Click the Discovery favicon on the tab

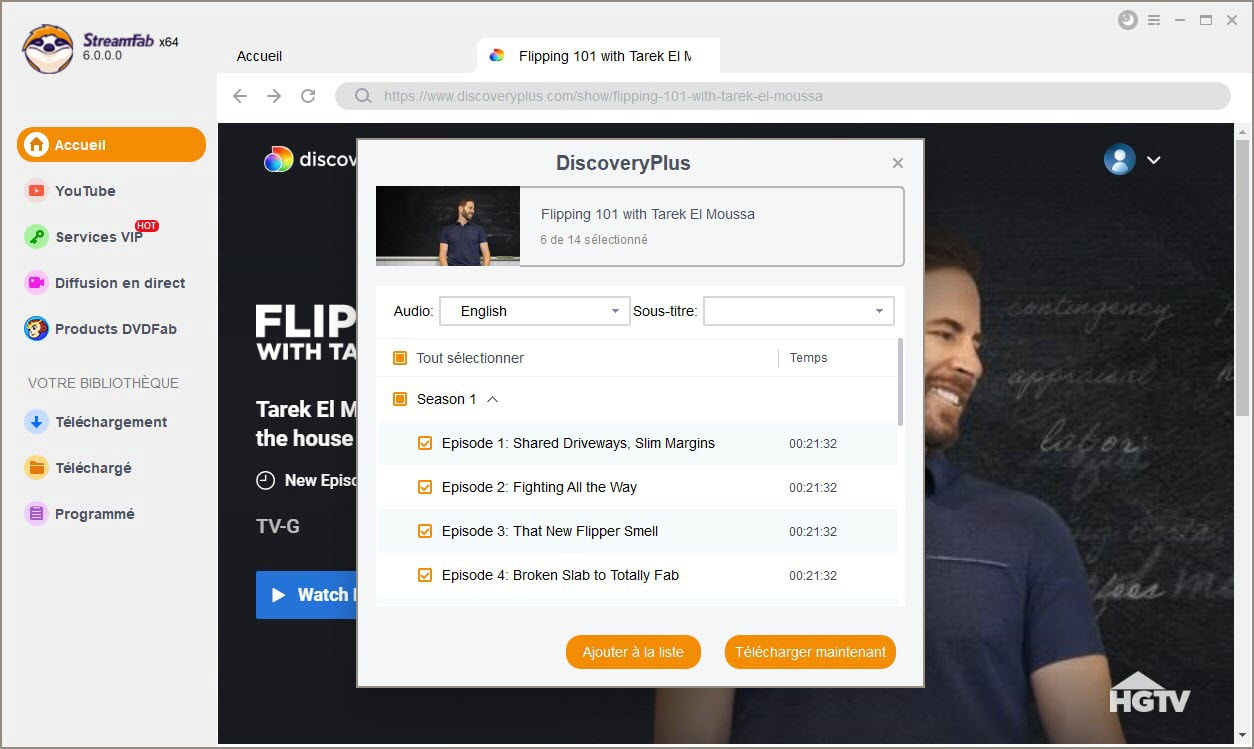coord(497,56)
